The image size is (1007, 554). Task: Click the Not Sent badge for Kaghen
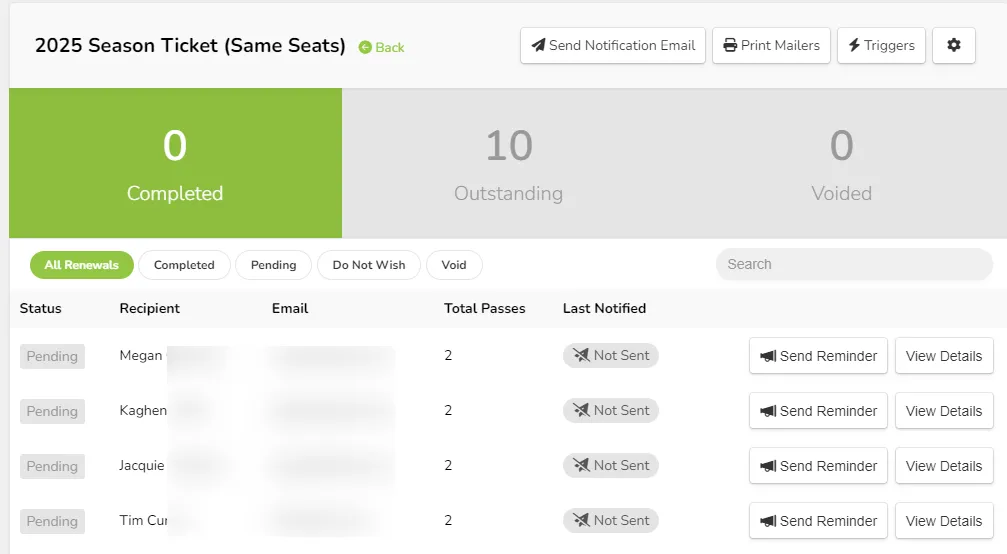click(611, 410)
